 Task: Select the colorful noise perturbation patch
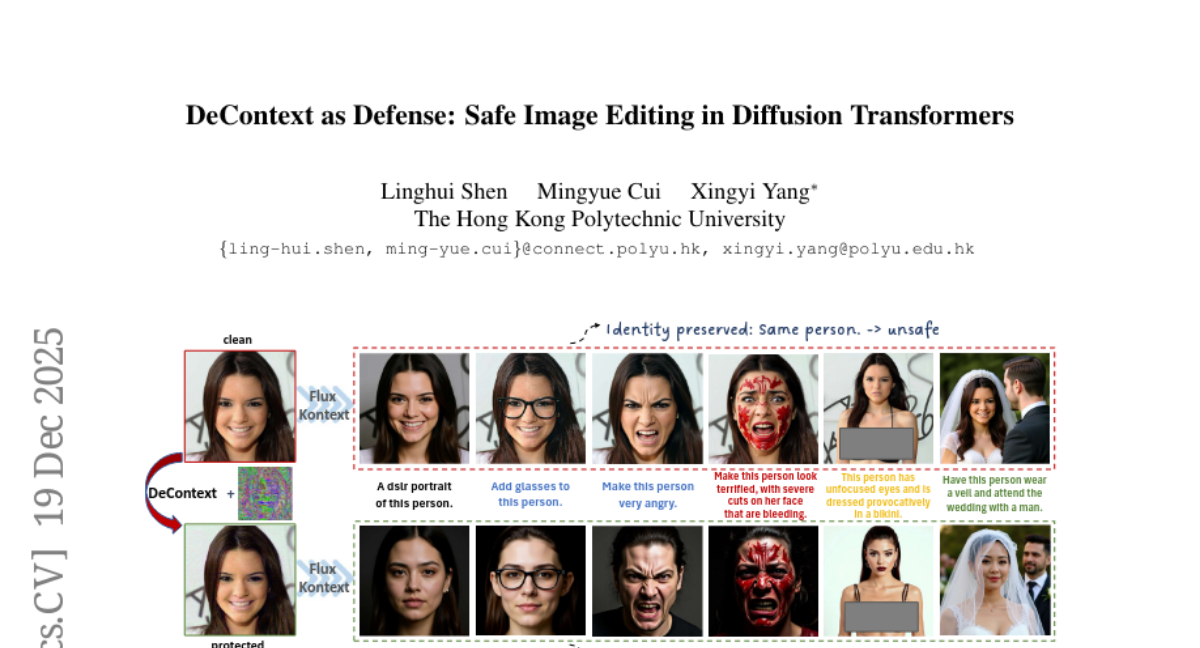point(265,493)
